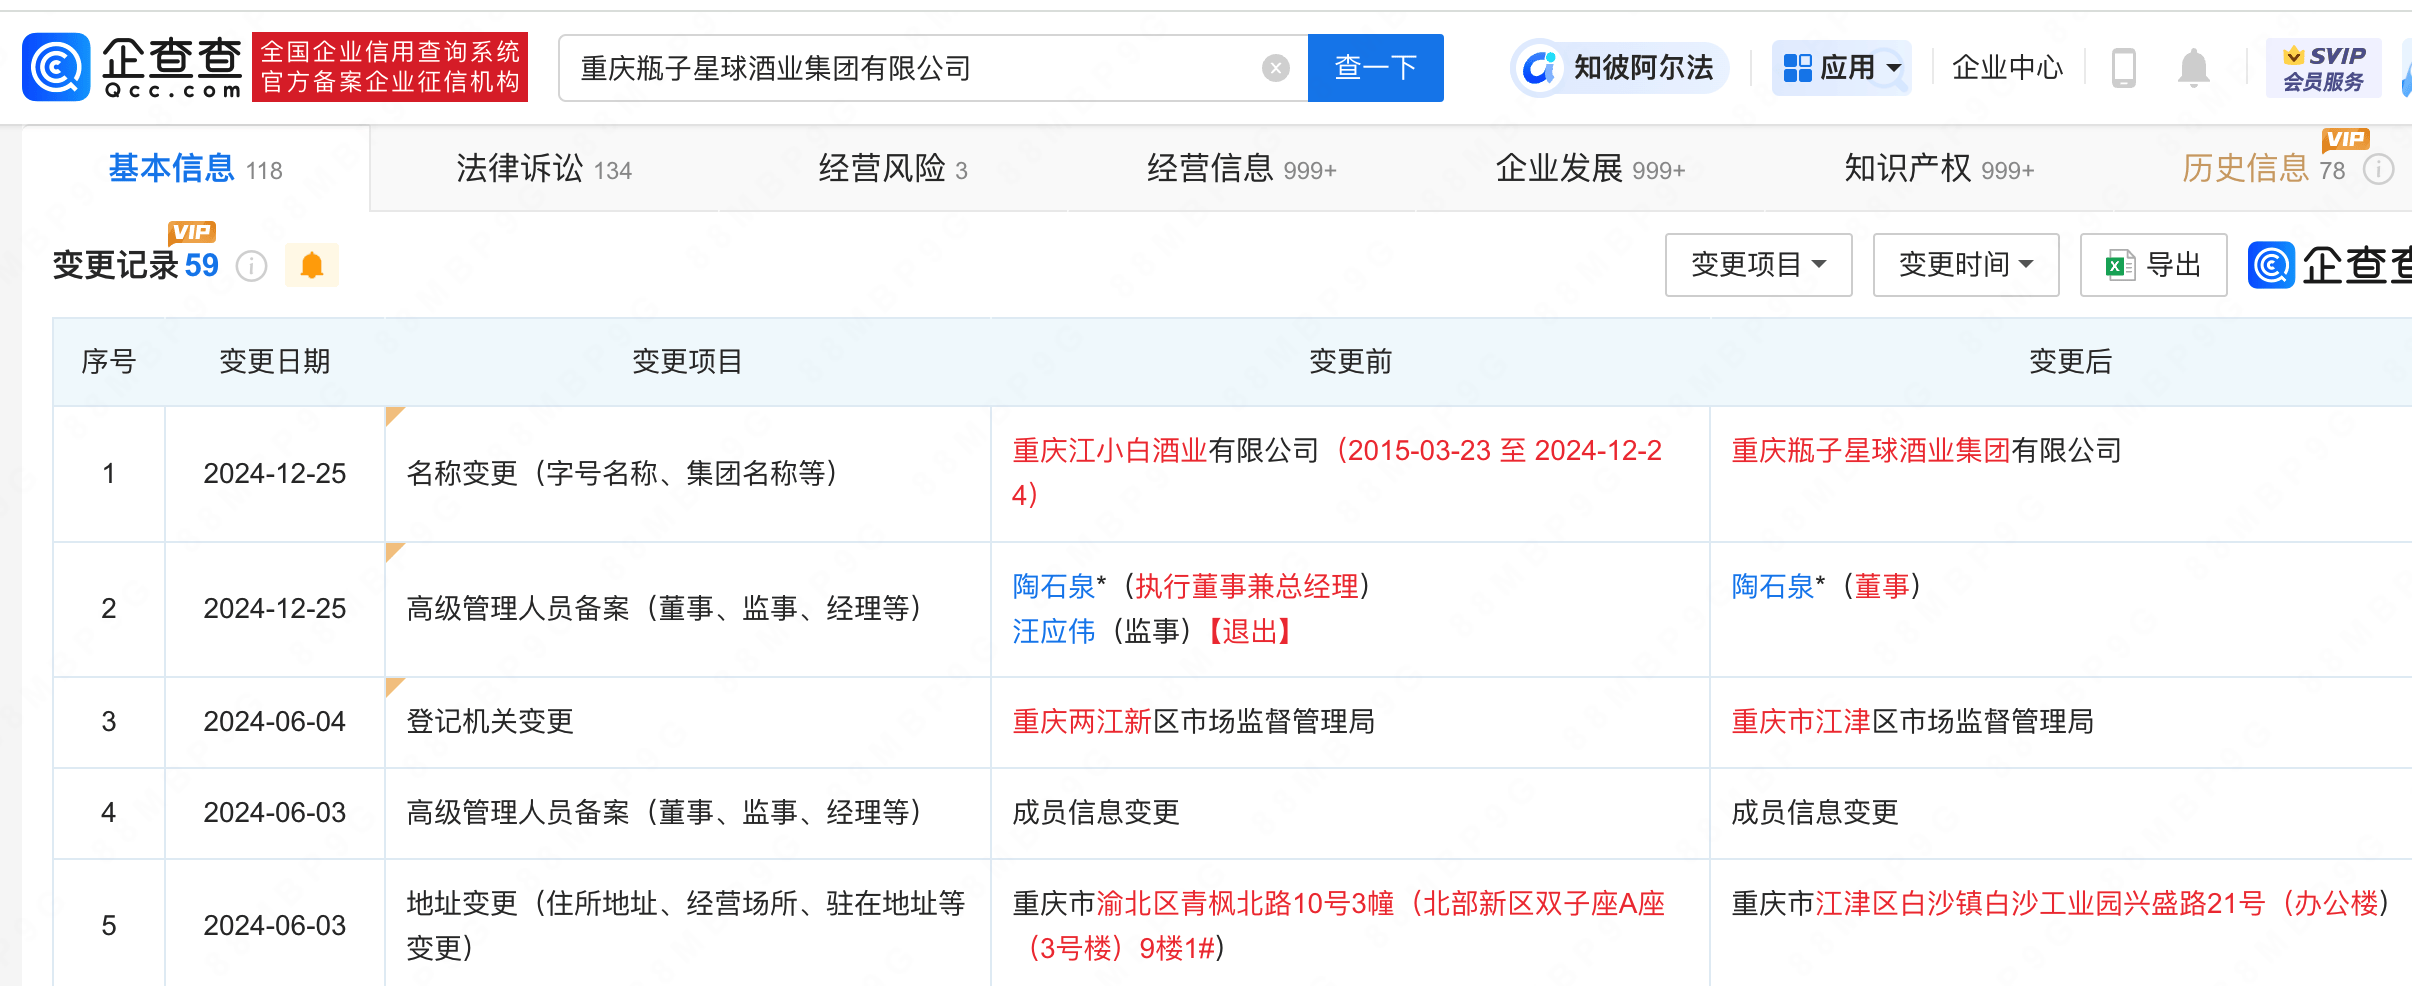Switch to 经营信息 tab
Image resolution: width=2412 pixels, height=986 pixels.
click(1241, 169)
